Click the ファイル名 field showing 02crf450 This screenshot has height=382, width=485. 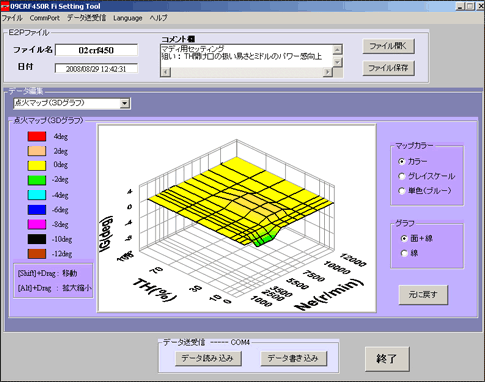[96, 50]
